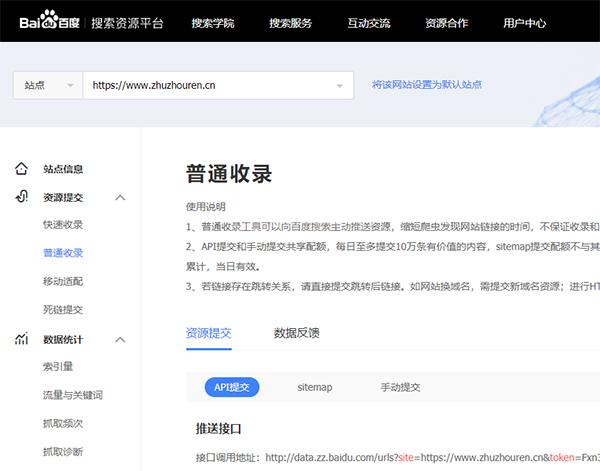Click the 站点信息 home icon
Image resolution: width=600 pixels, height=471 pixels.
[21, 169]
